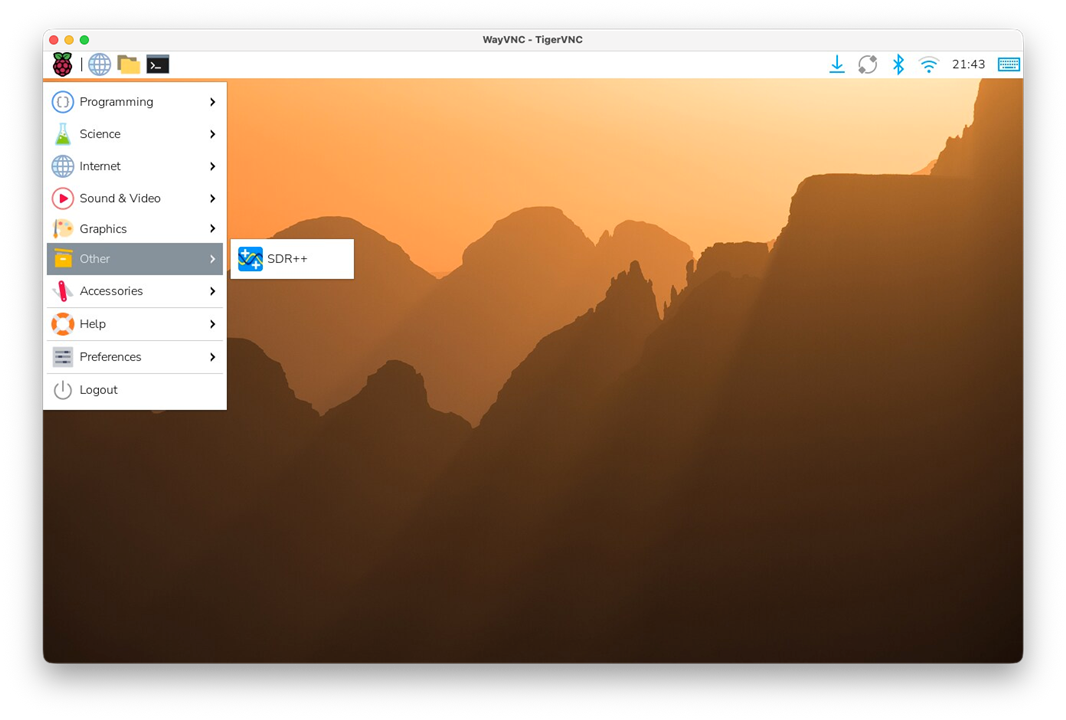Expand the Science submenu arrow
The height and width of the screenshot is (720, 1066).
coord(213,134)
